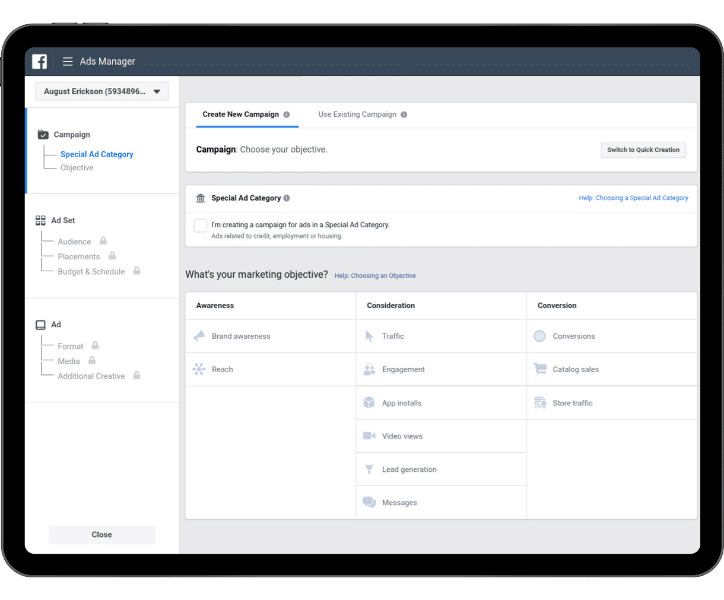Click the Engagement people icon
The image size is (724, 600).
369,369
